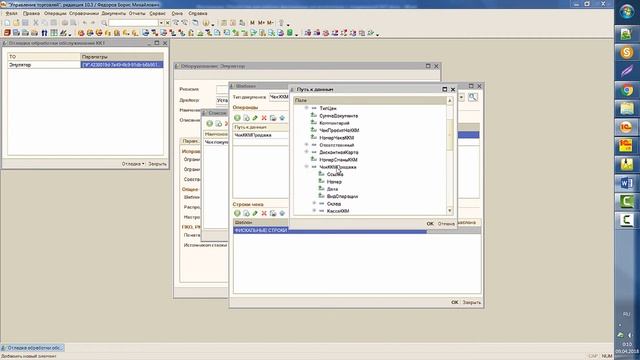
Task: Select the Комментарий field
Action: (x=334, y=123)
